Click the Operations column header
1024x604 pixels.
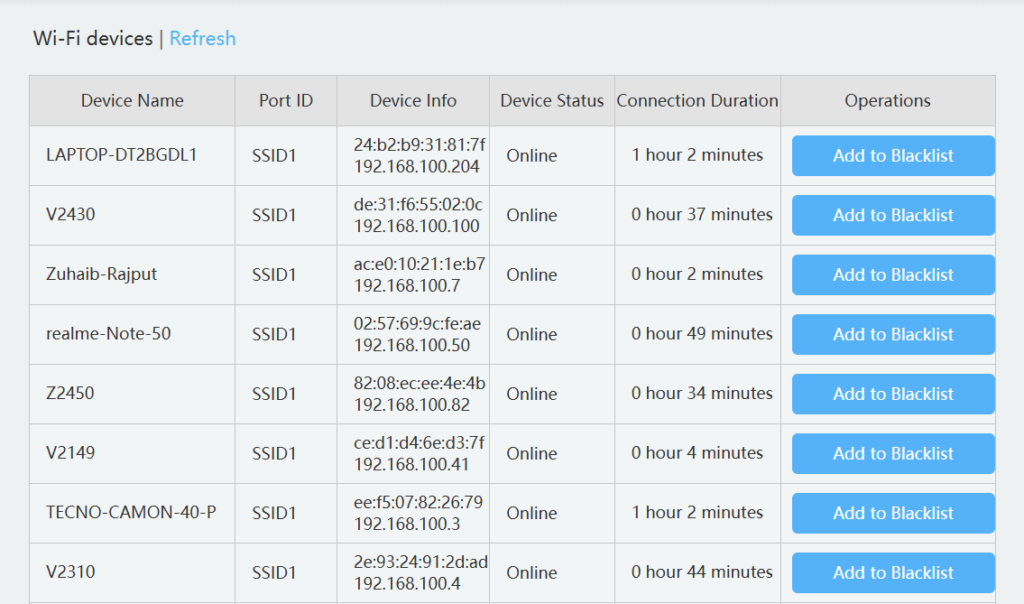[x=887, y=100]
